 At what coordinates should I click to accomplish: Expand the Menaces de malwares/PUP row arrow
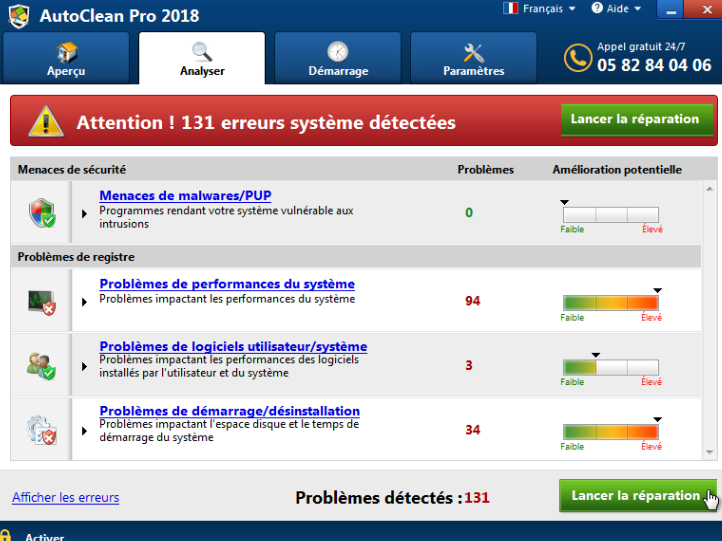pos(85,214)
